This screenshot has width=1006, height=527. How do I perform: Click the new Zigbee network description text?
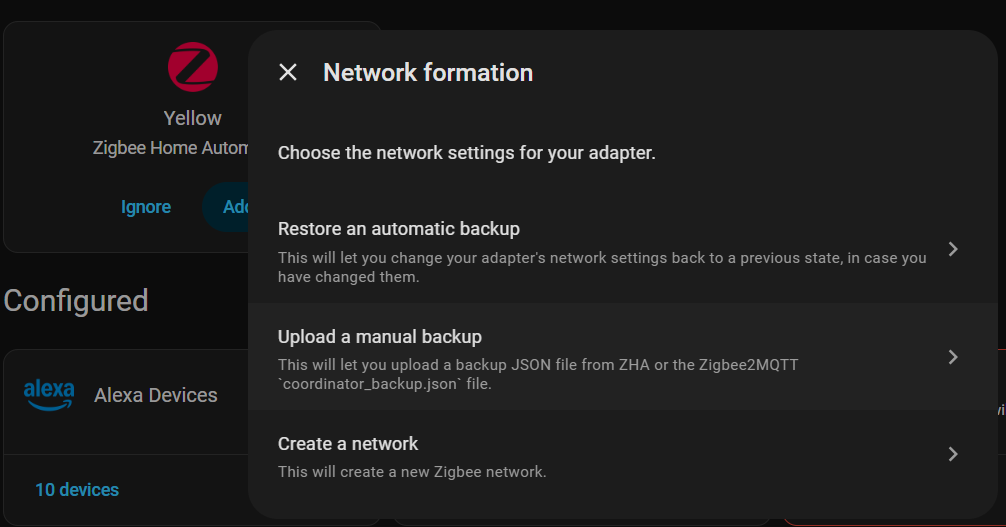click(412, 471)
